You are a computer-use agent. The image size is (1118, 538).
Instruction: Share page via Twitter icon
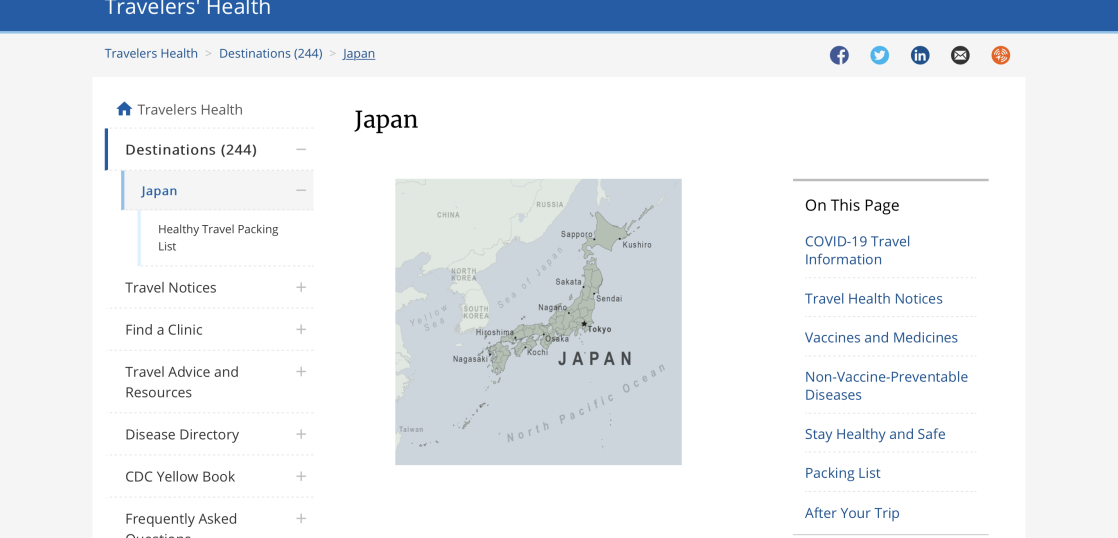pos(879,55)
